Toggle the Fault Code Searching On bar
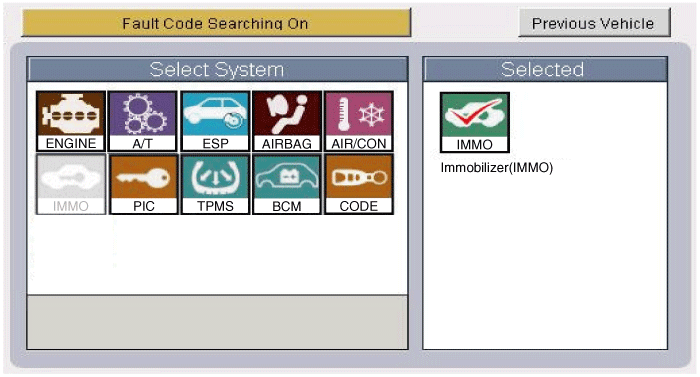Image resolution: width=700 pixels, height=377 pixels. (x=216, y=23)
